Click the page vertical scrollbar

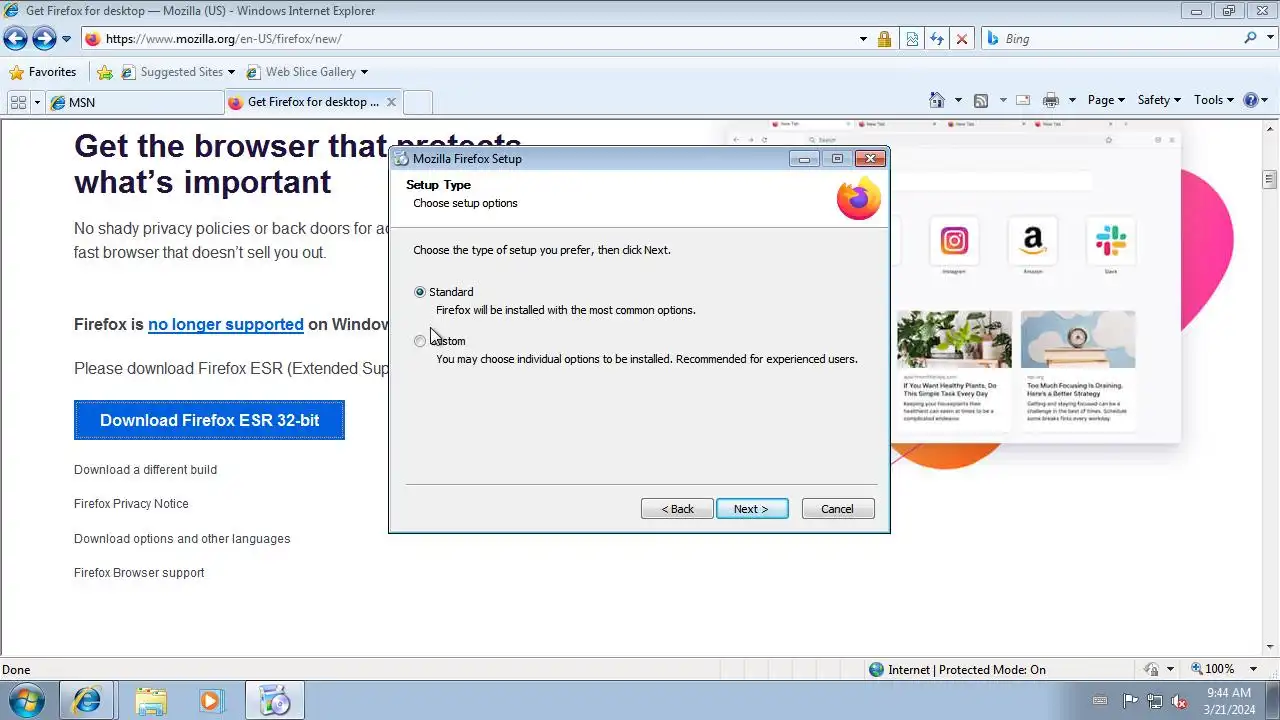[x=1270, y=387]
